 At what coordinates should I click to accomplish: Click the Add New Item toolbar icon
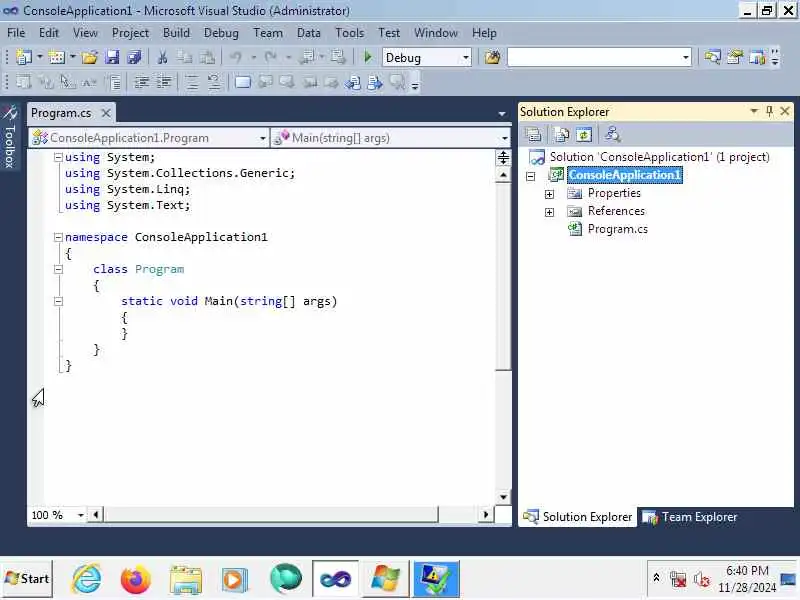[57, 57]
